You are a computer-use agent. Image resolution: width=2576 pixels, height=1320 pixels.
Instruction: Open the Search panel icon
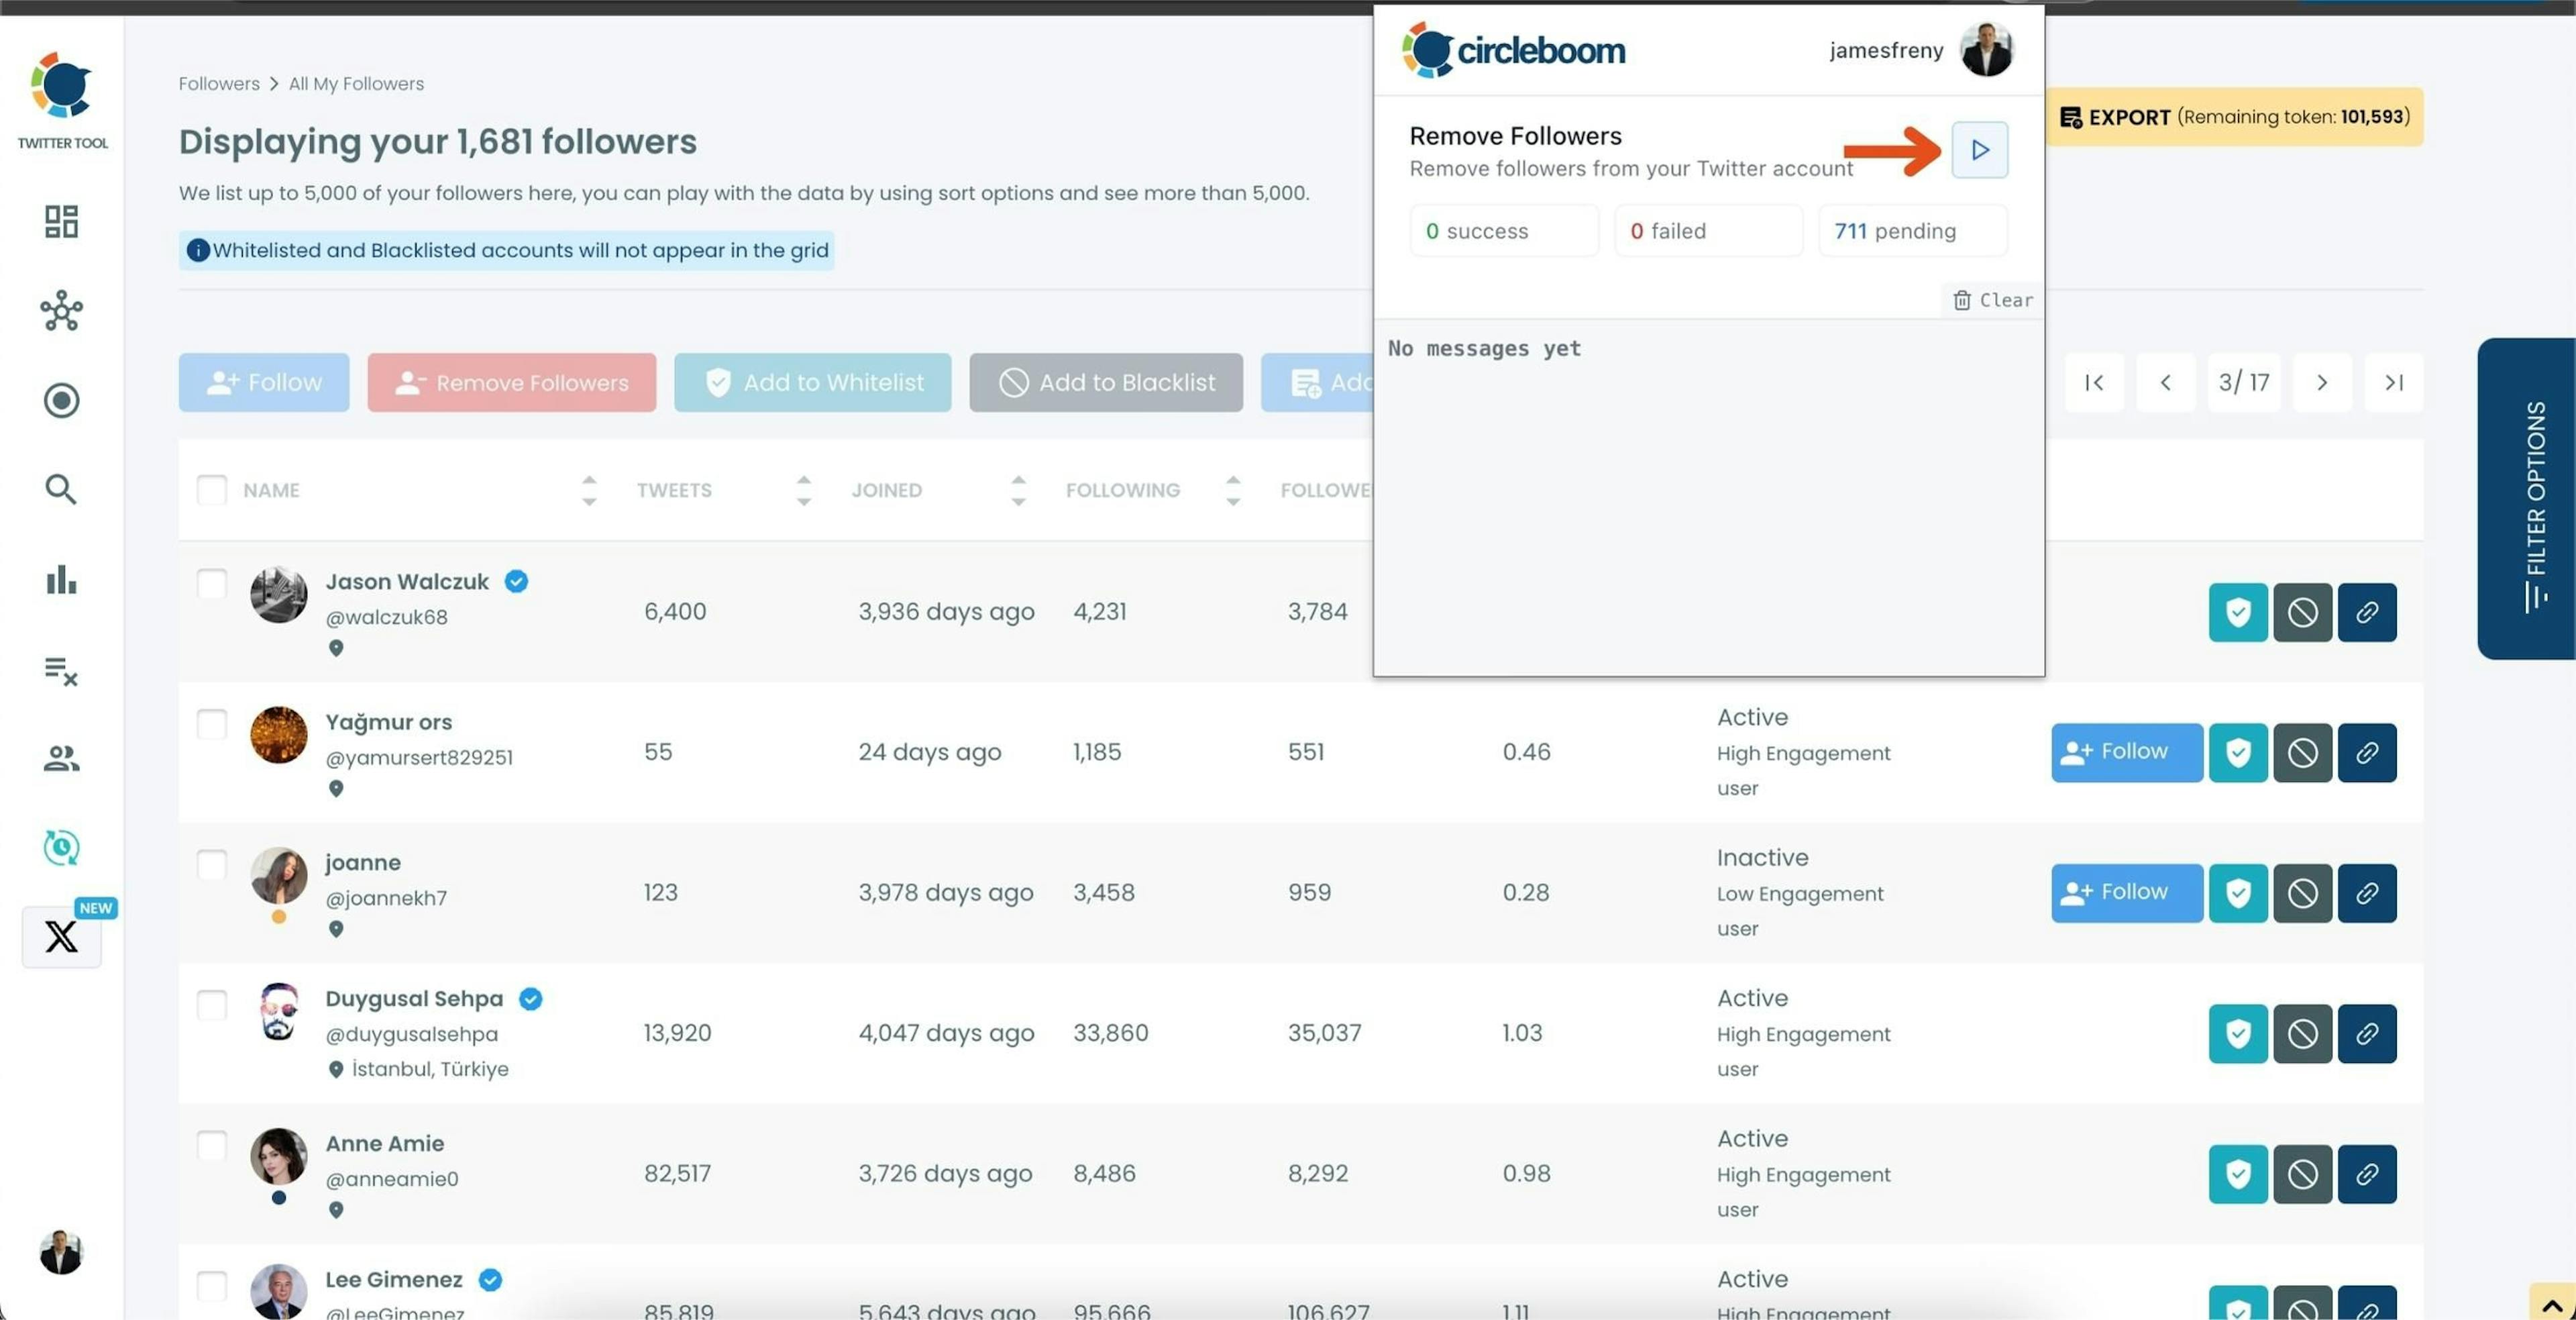(59, 490)
